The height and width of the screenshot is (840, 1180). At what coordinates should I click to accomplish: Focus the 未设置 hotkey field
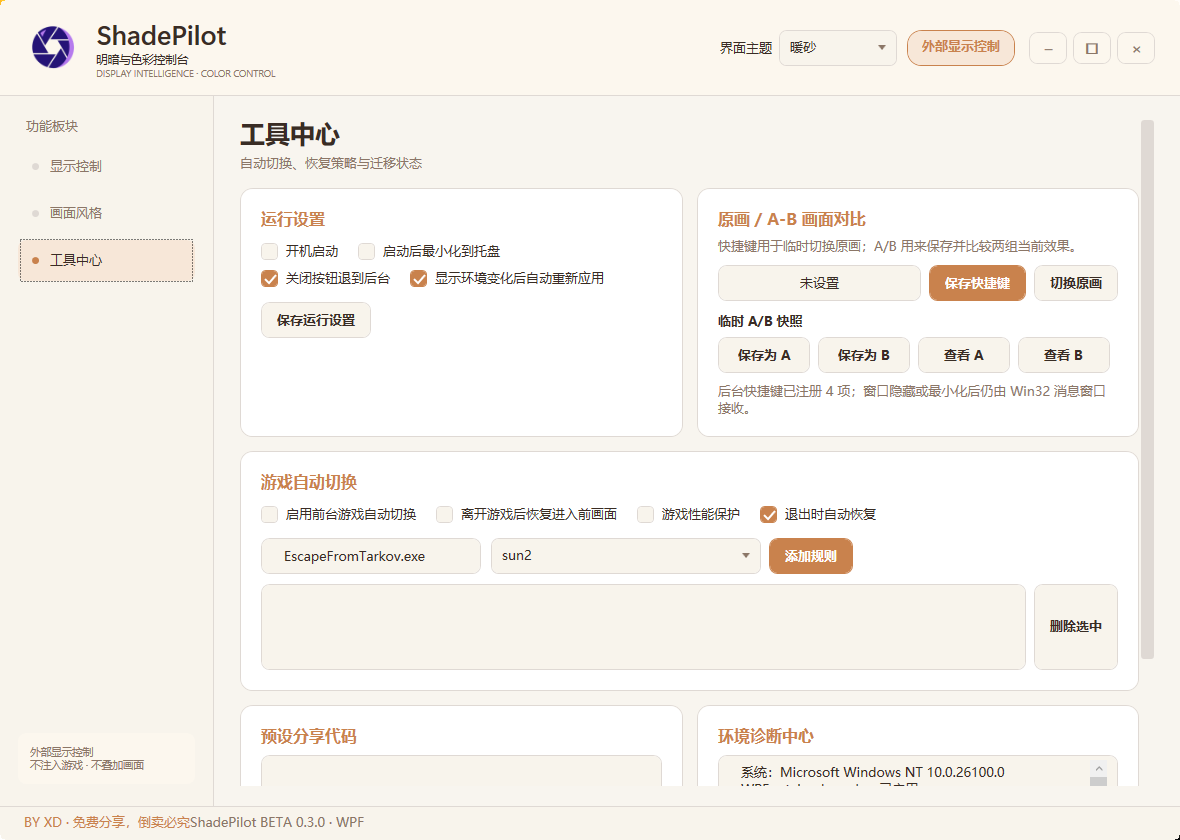819,283
